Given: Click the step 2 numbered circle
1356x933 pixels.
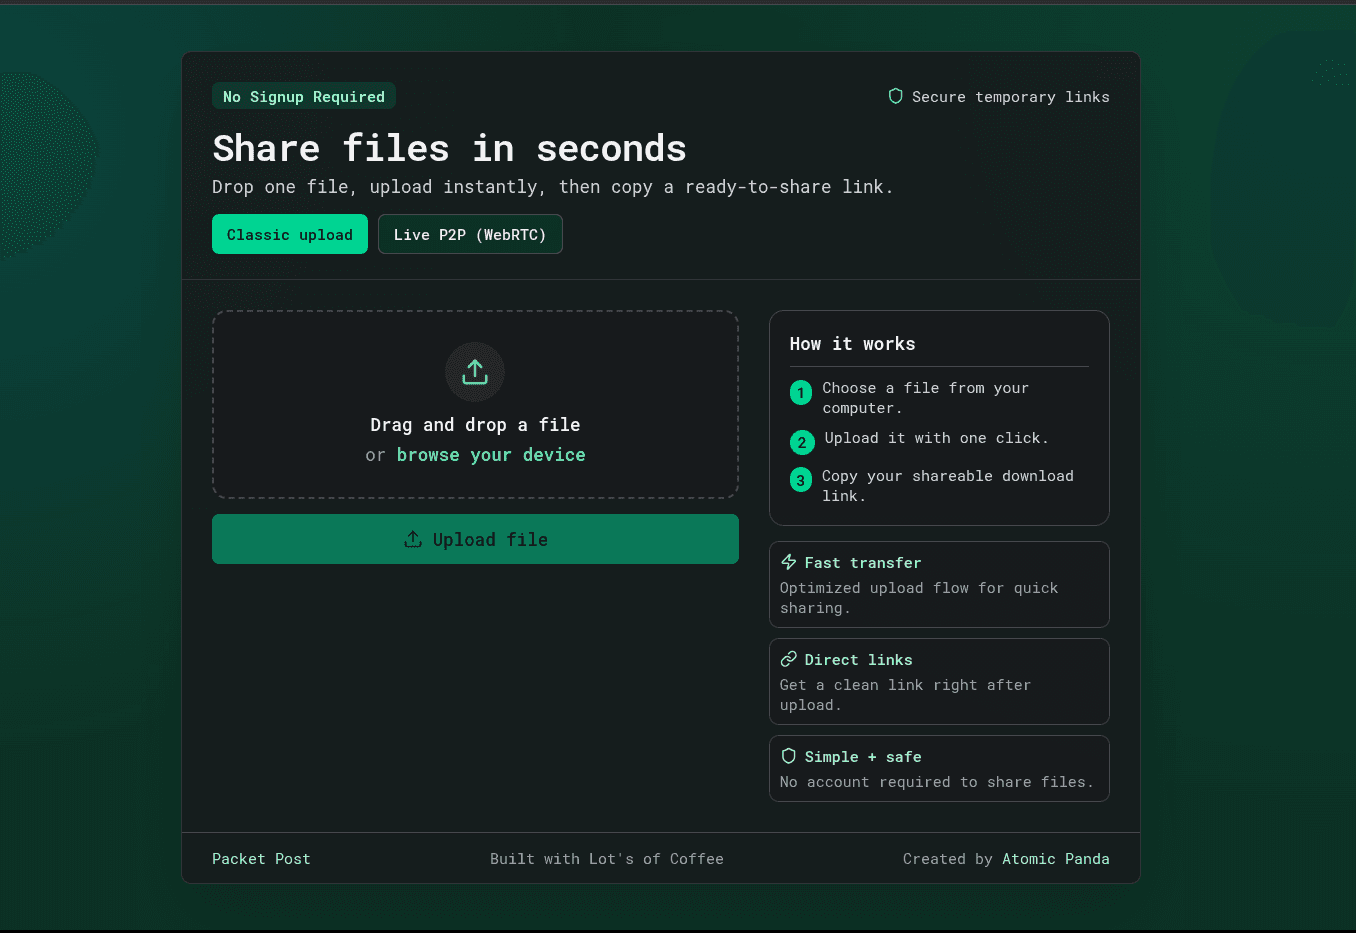Looking at the screenshot, I should click(x=801, y=442).
